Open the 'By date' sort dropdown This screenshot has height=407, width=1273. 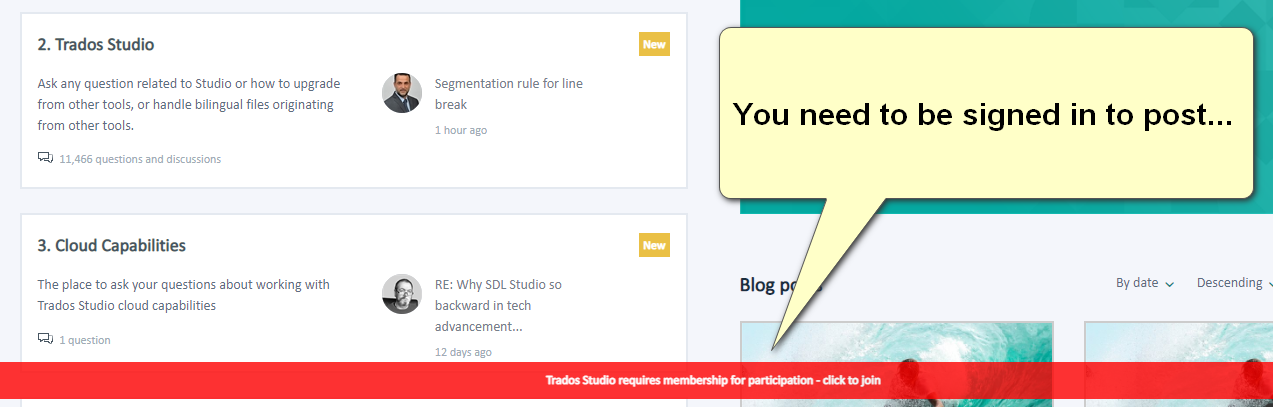pyautogui.click(x=1145, y=283)
